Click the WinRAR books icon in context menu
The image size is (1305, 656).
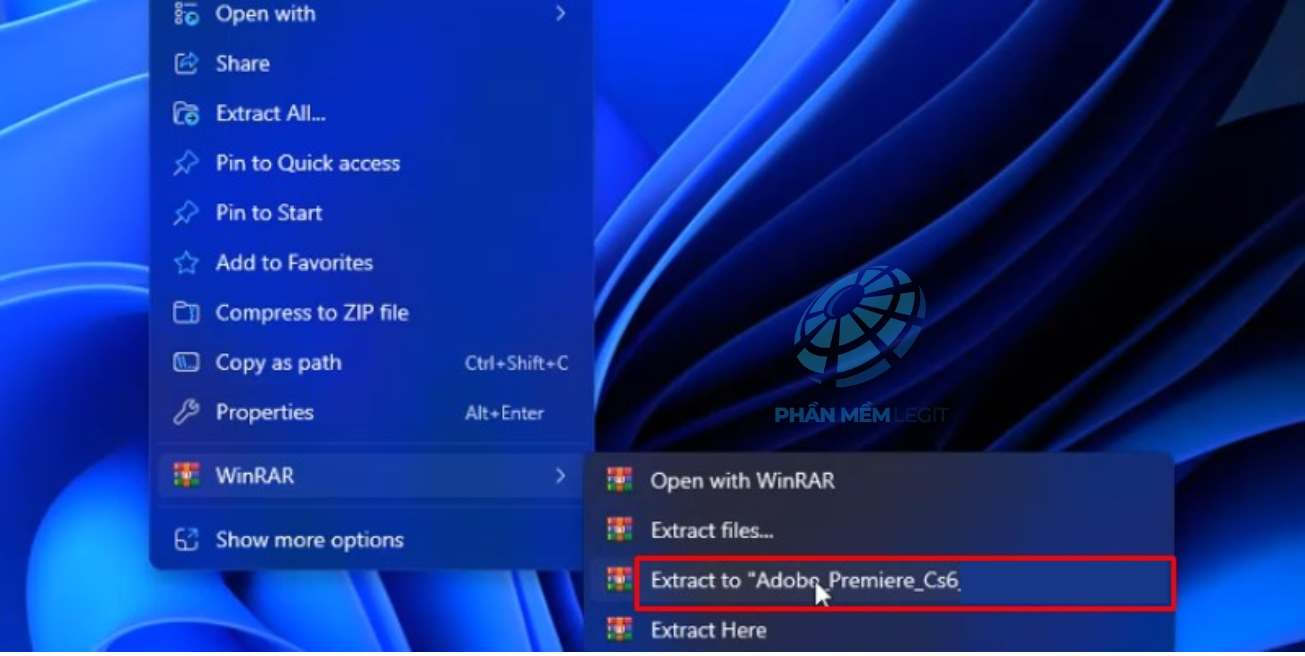(x=186, y=476)
